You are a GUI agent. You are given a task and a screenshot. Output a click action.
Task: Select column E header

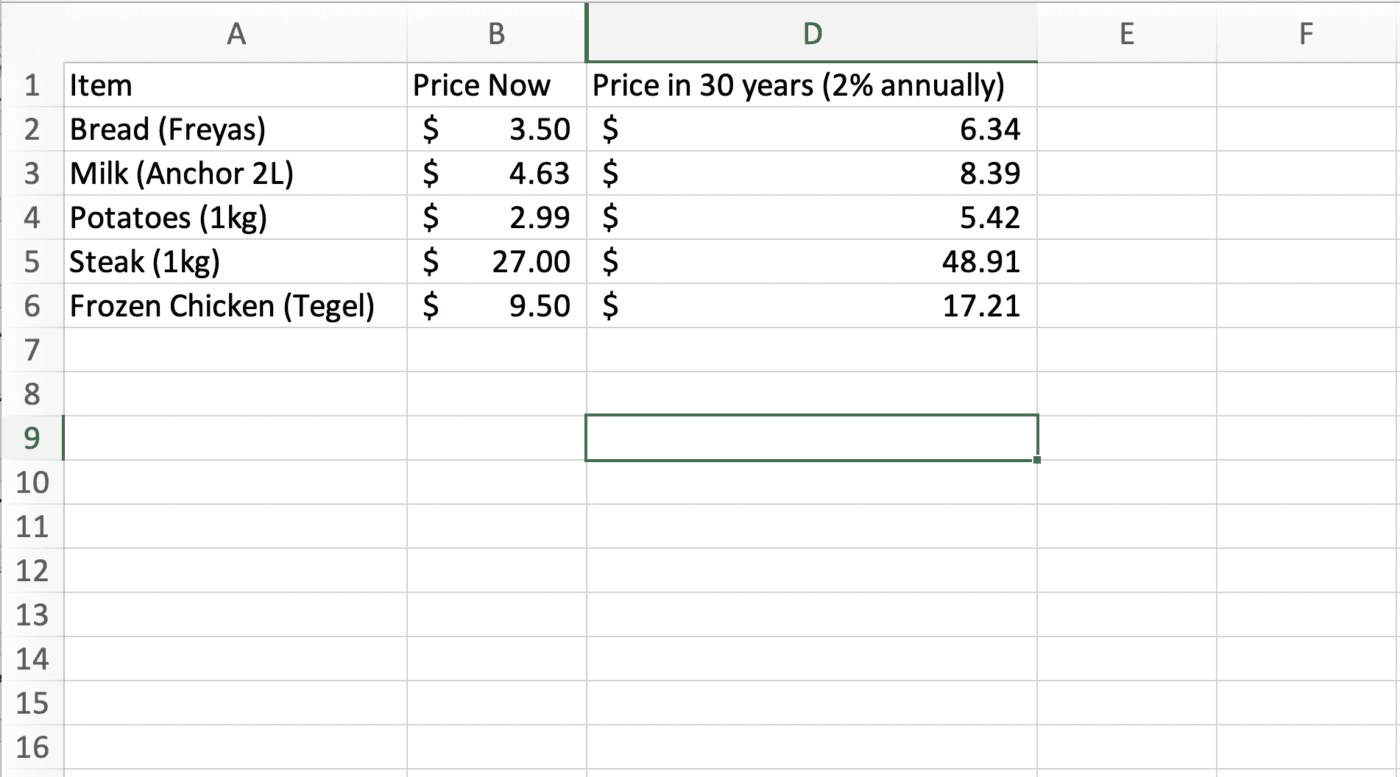point(1126,33)
